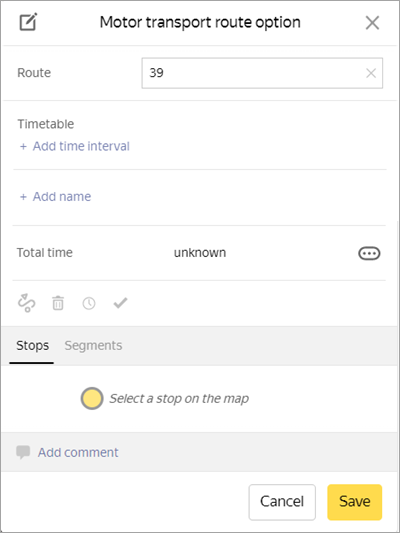Click the plus icon next to Add name

(23, 197)
